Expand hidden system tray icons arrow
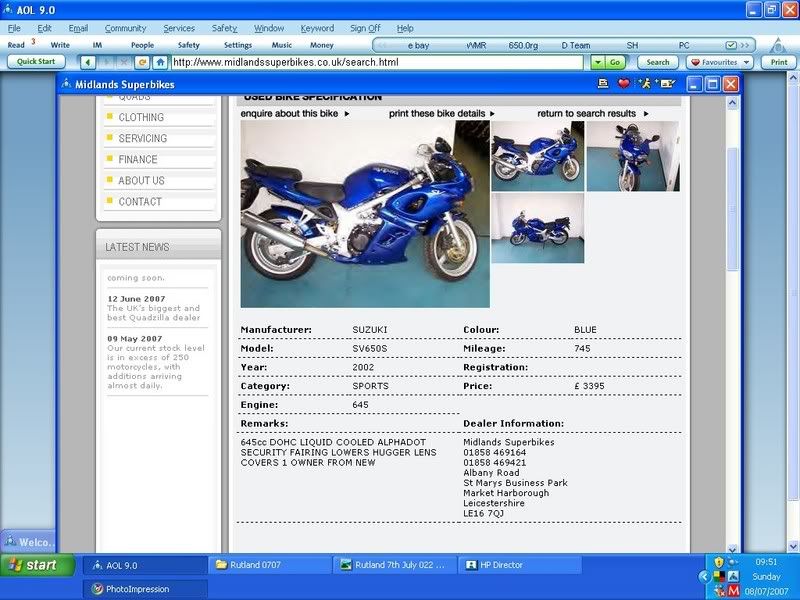The width and height of the screenshot is (800, 600). point(704,577)
